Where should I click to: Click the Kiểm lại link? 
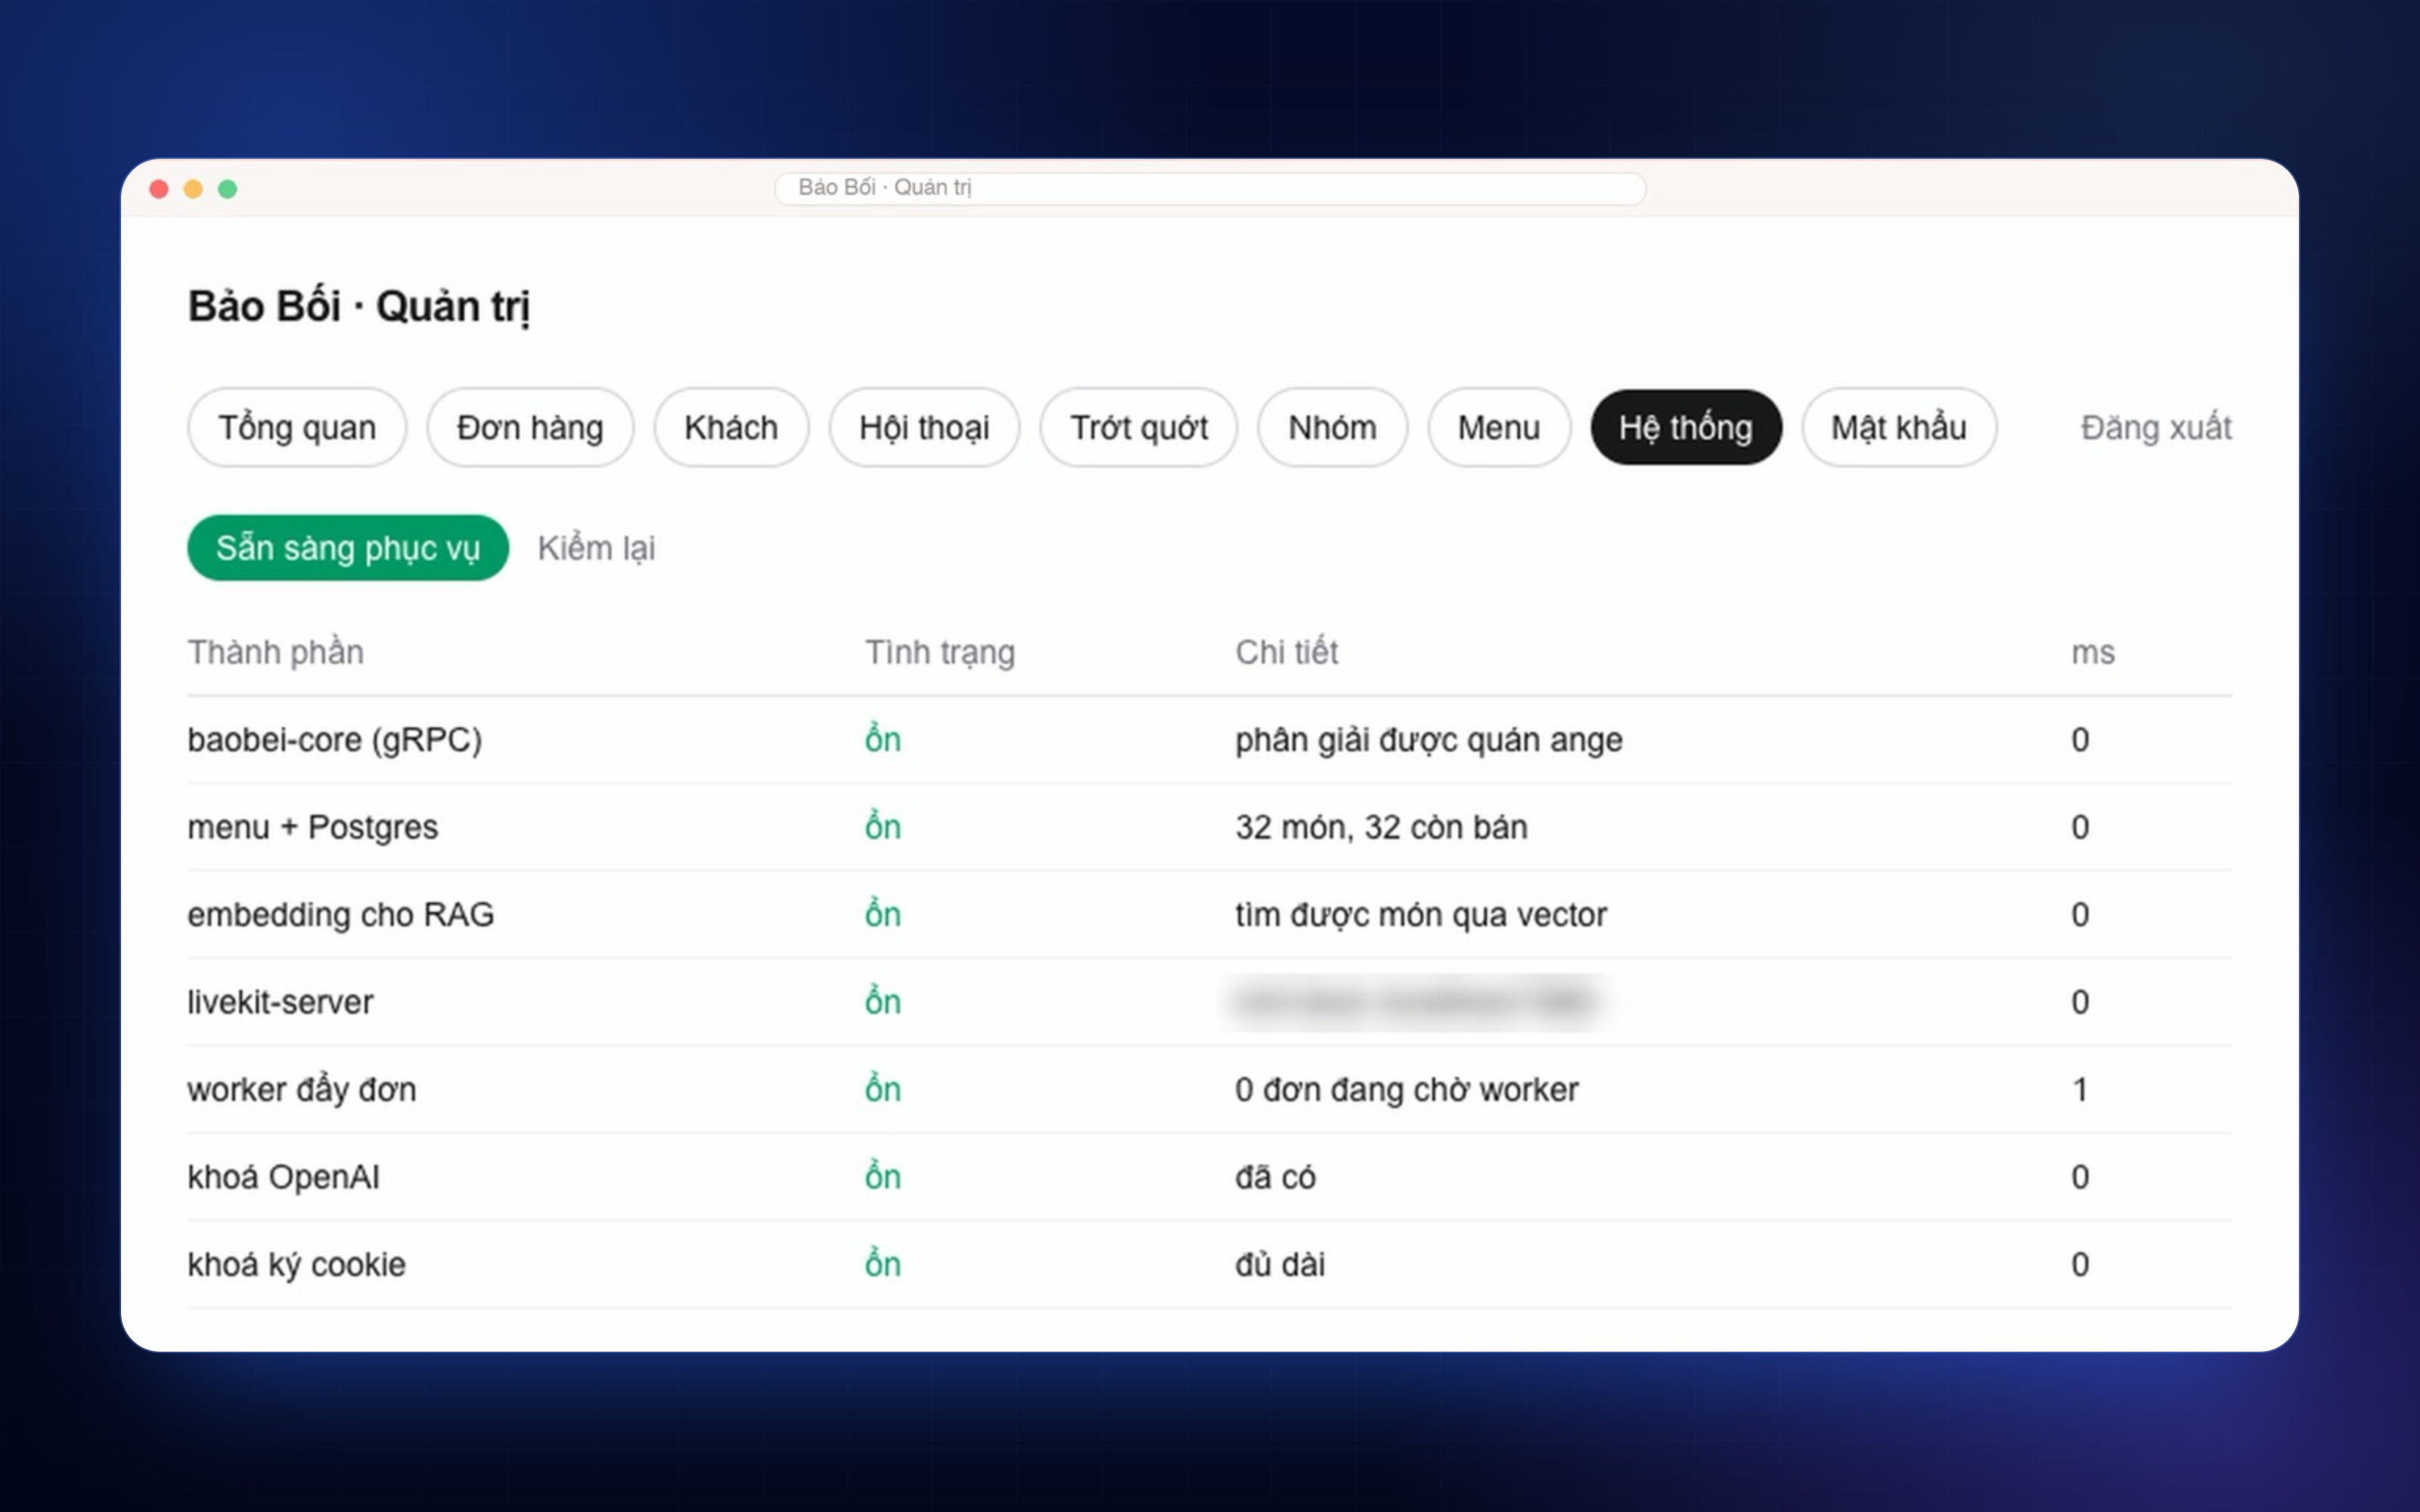point(596,548)
